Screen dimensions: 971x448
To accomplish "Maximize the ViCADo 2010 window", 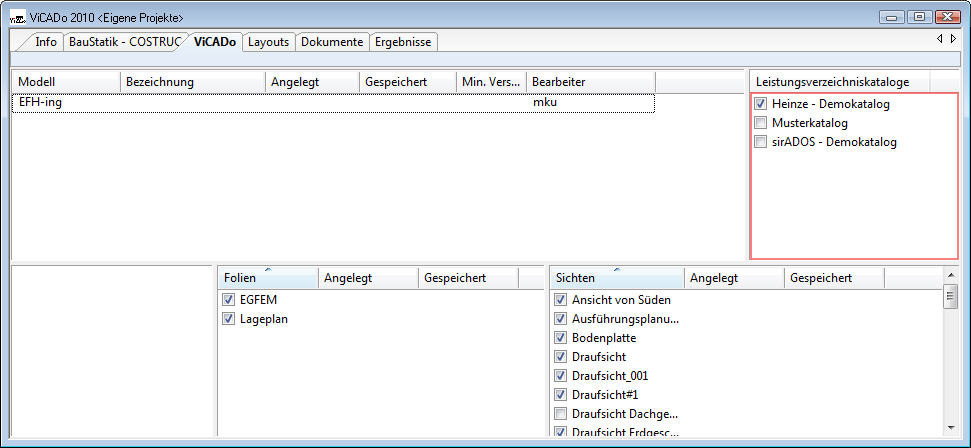I will pos(920,17).
